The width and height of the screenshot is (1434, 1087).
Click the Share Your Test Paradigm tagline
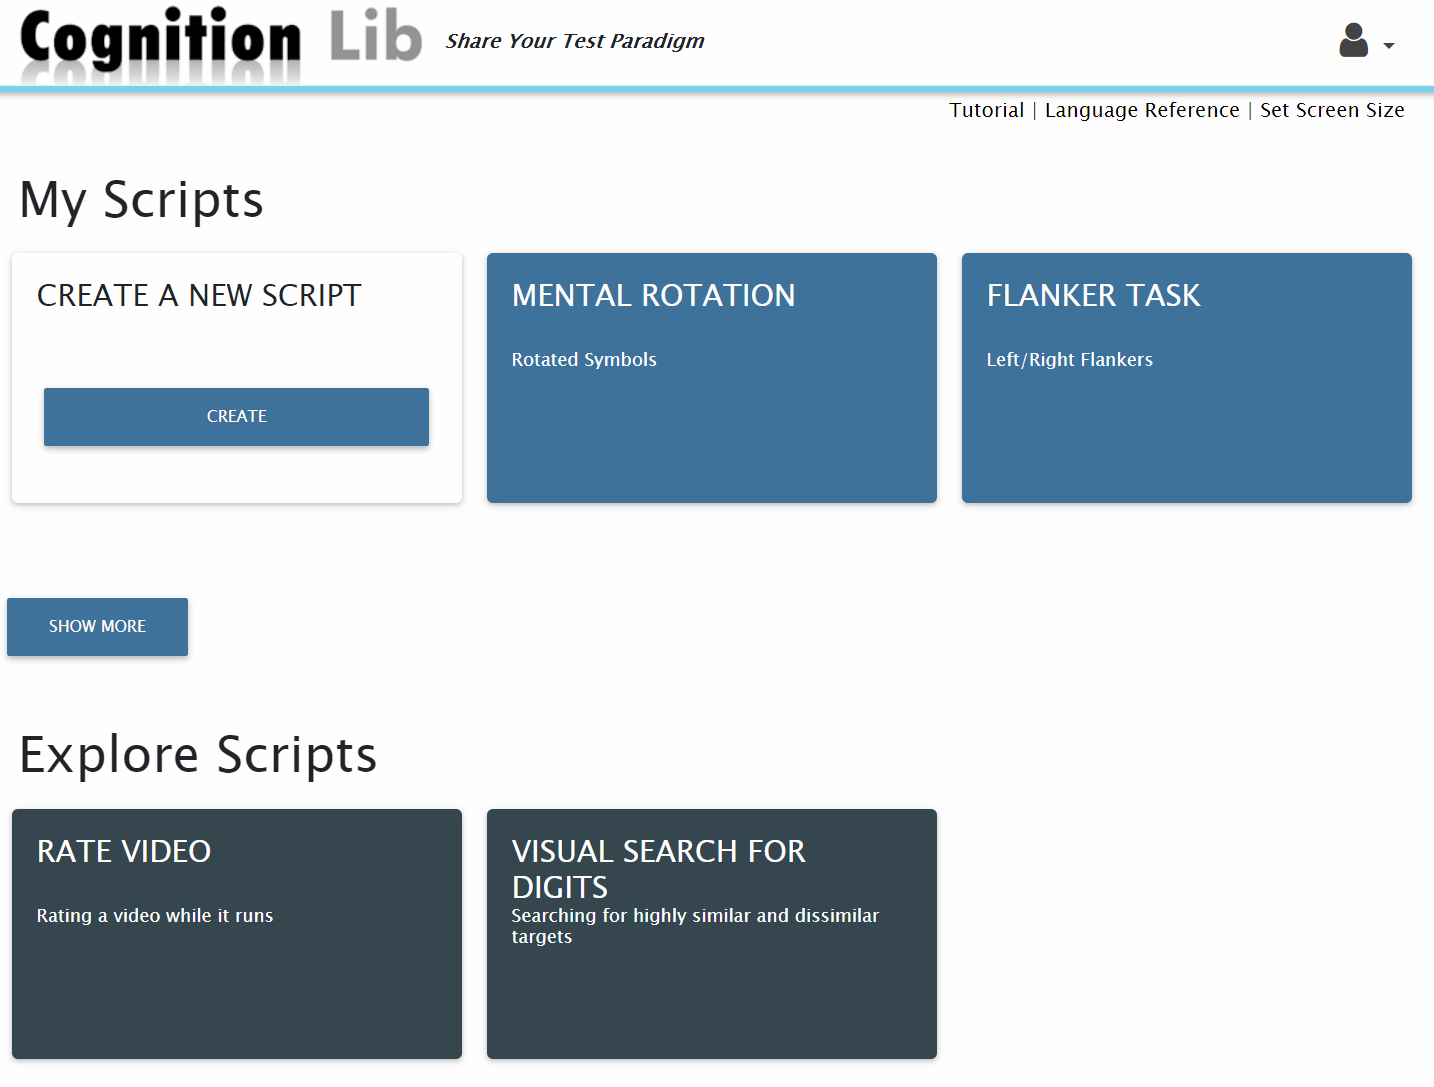click(575, 41)
